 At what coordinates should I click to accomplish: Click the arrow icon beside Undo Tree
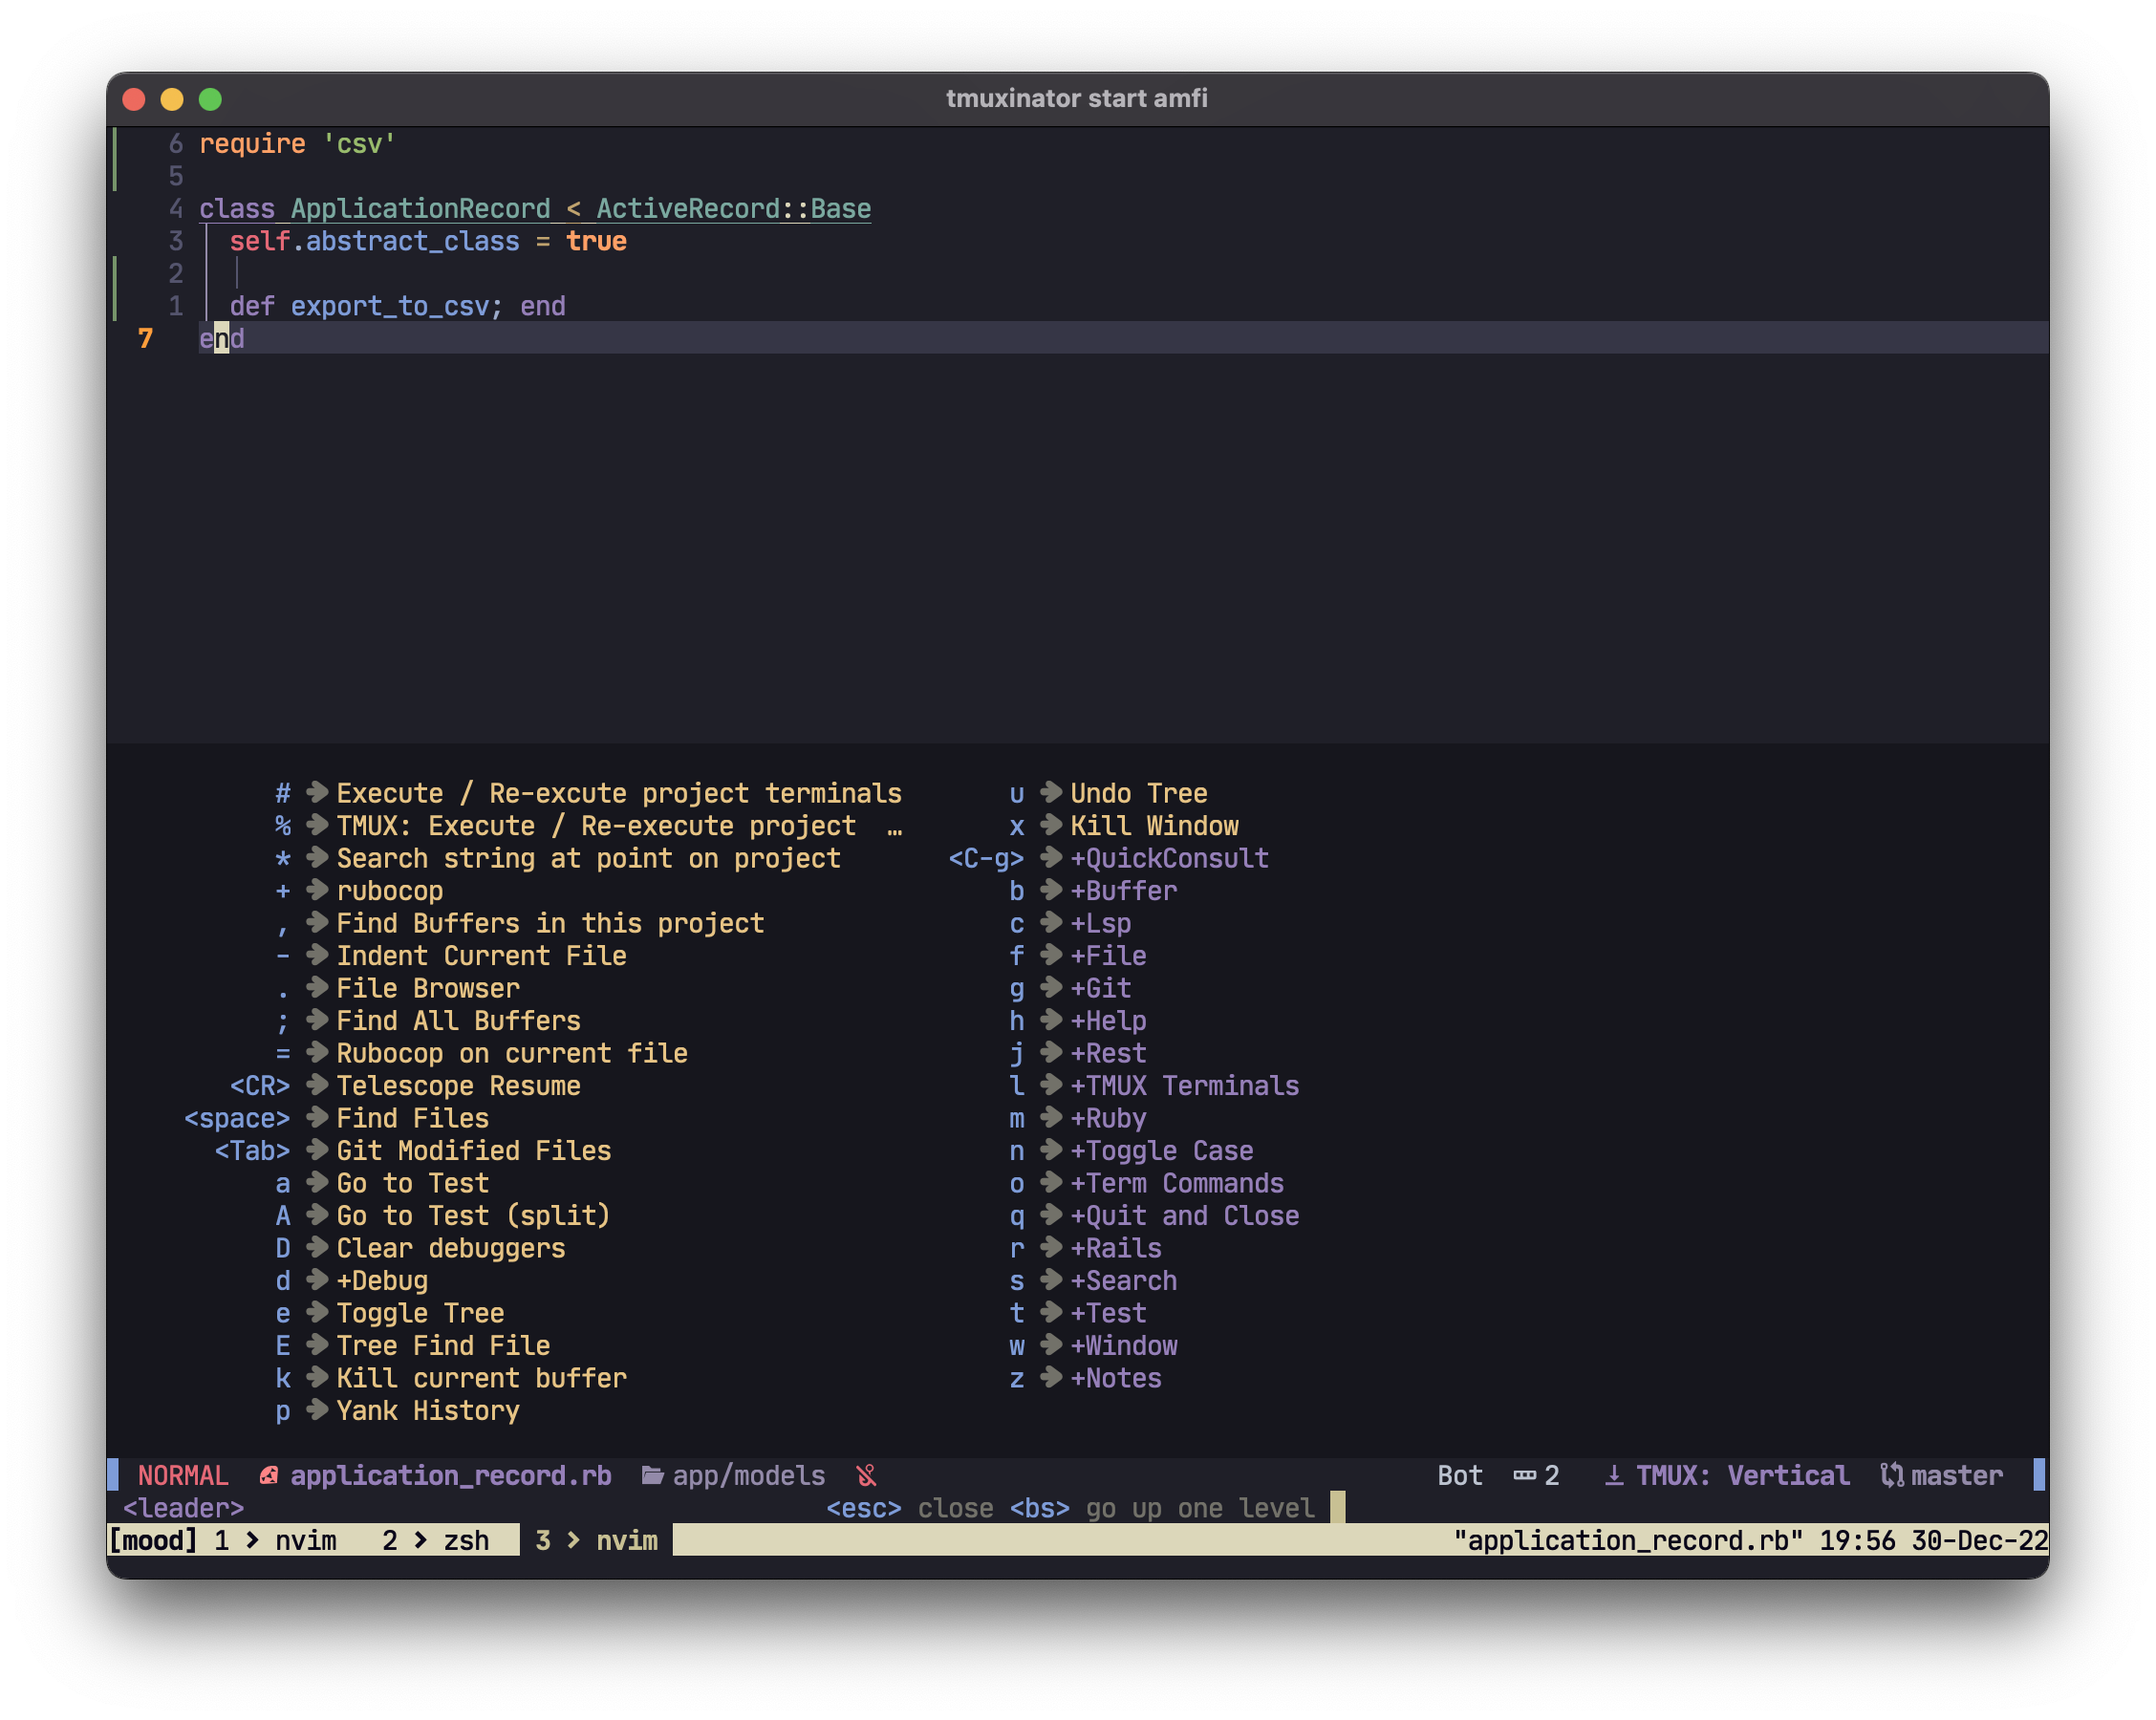click(1050, 793)
